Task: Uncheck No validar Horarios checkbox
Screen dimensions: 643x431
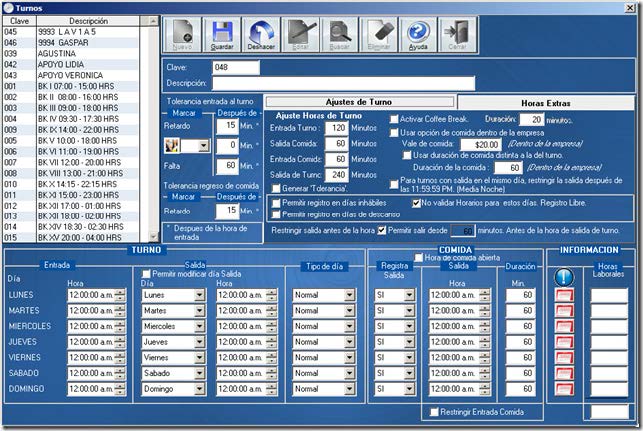Action: [x=417, y=202]
